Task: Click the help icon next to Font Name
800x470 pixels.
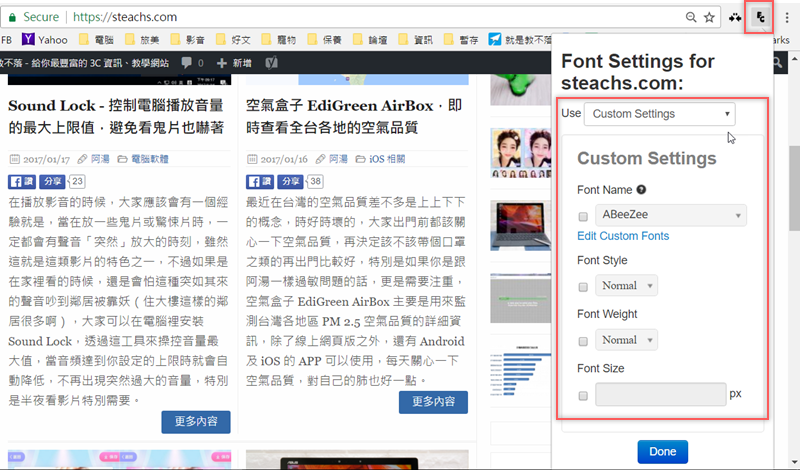Action: tap(641, 190)
